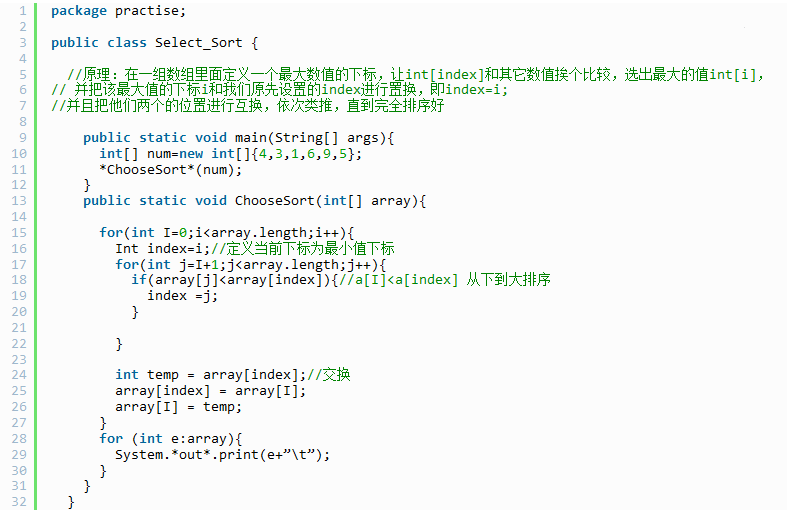This screenshot has height=513, width=787.
Task: Click the "index =j;" statement
Action: (182, 295)
